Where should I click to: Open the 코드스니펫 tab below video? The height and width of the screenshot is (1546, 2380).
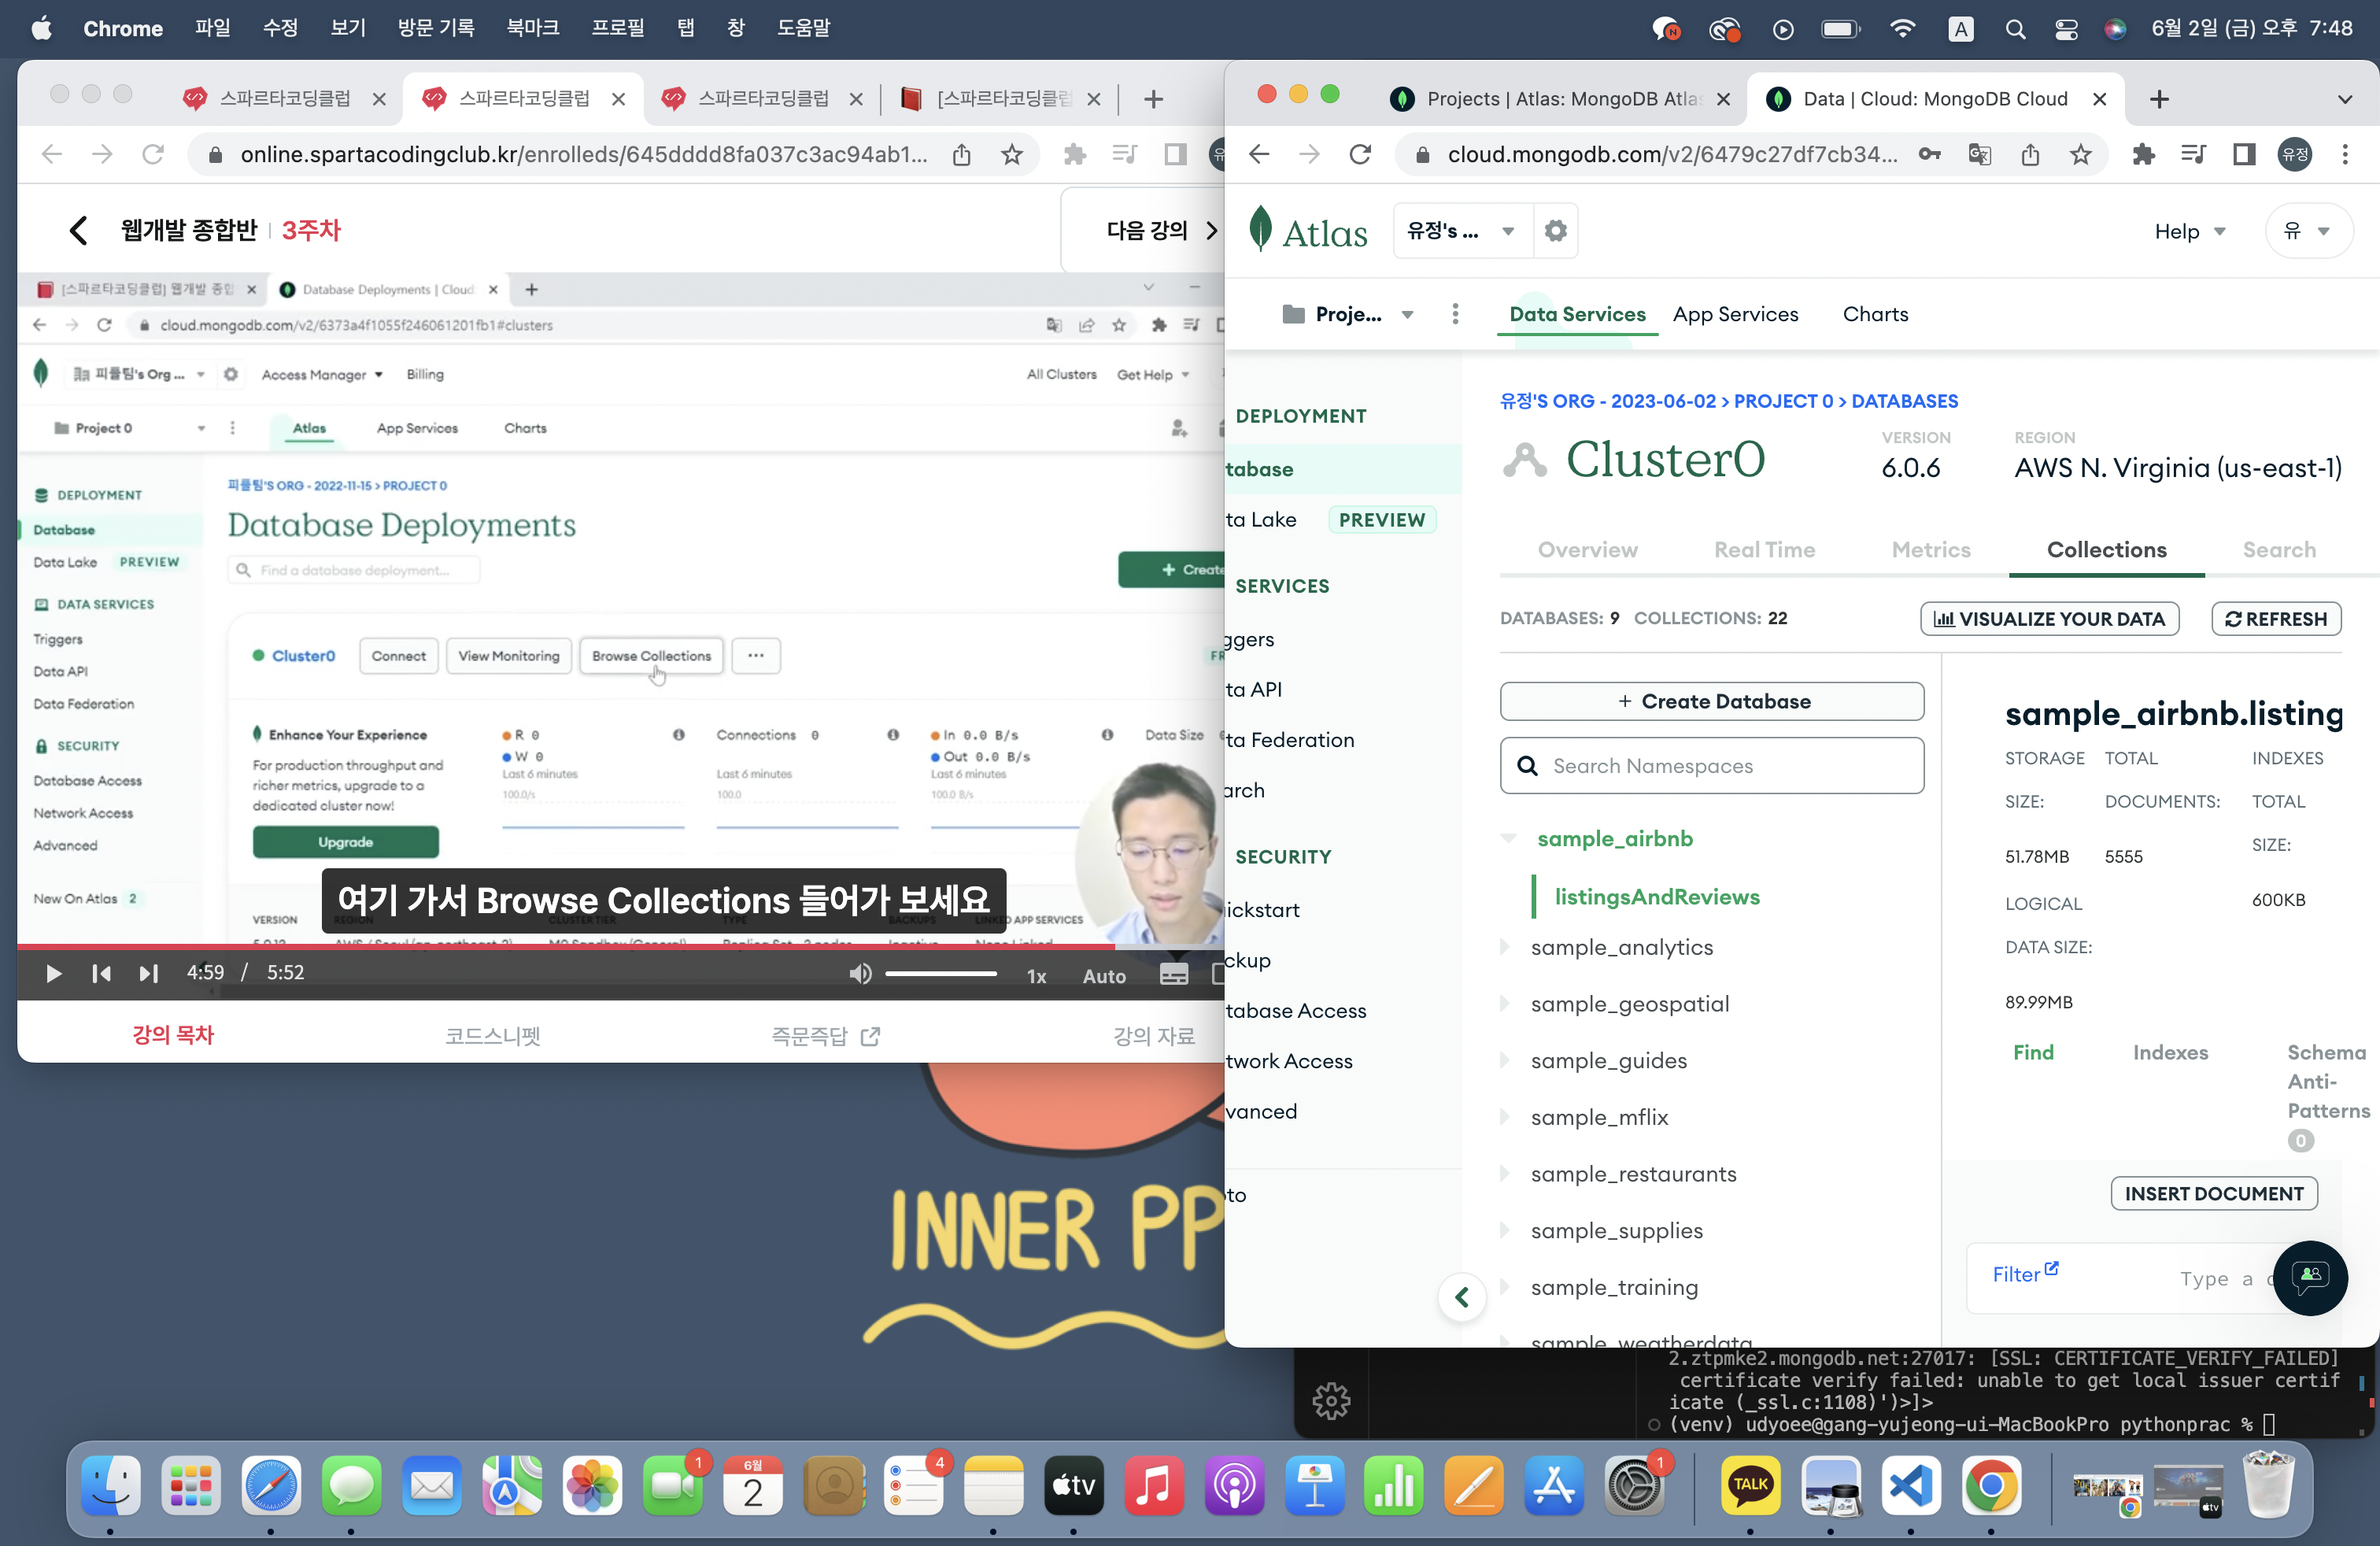(x=492, y=1035)
